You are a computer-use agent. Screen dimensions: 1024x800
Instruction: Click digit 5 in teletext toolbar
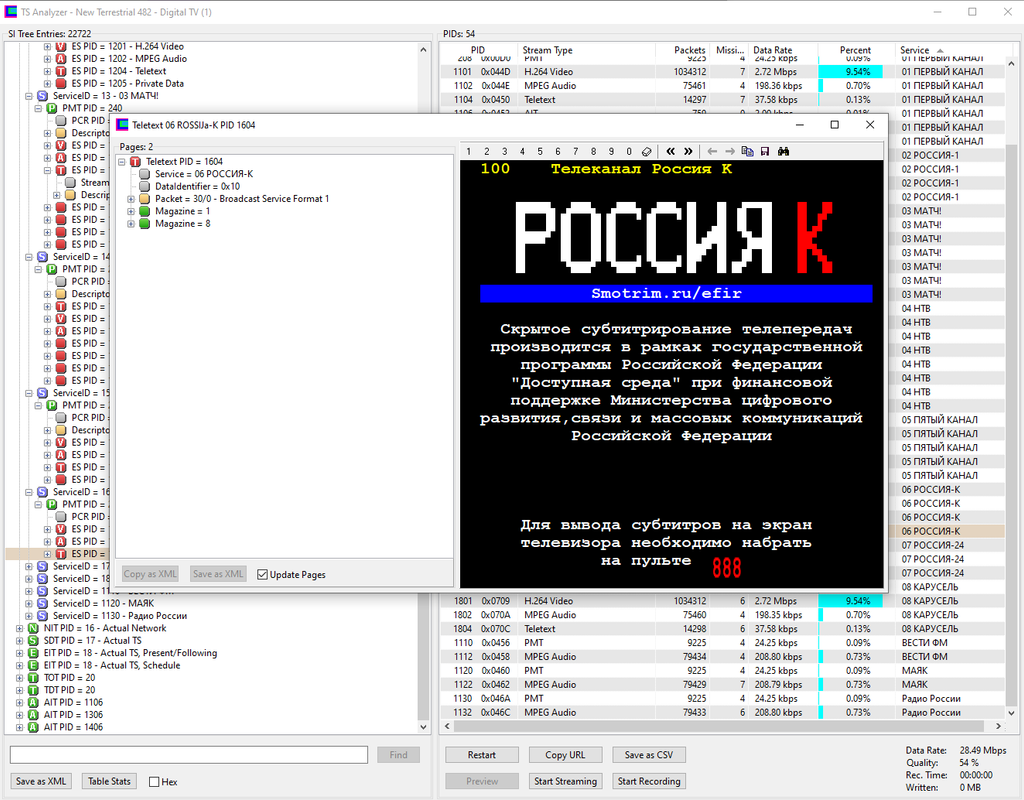tap(540, 152)
